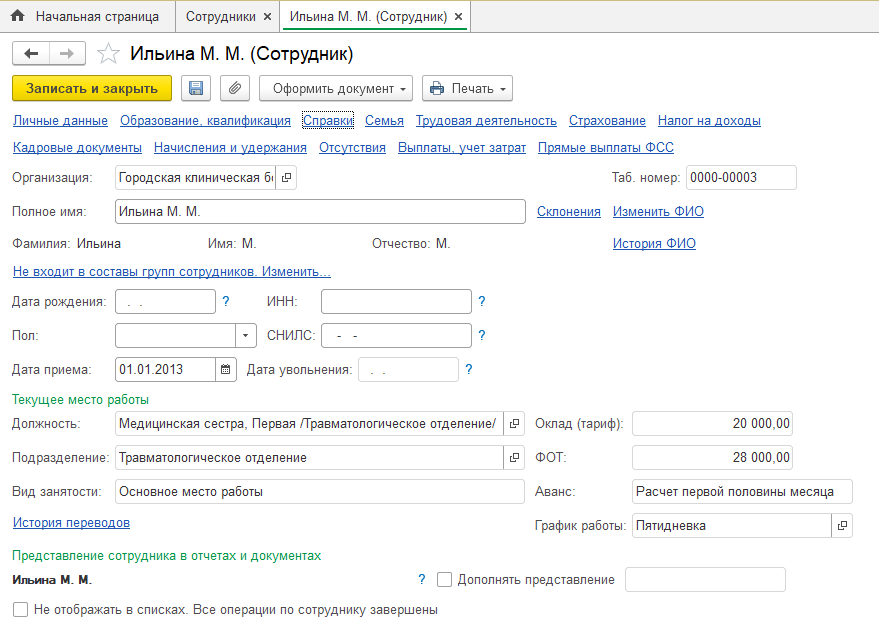
Task: Open the Подразделение record with its open icon
Action: pyautogui.click(x=514, y=458)
